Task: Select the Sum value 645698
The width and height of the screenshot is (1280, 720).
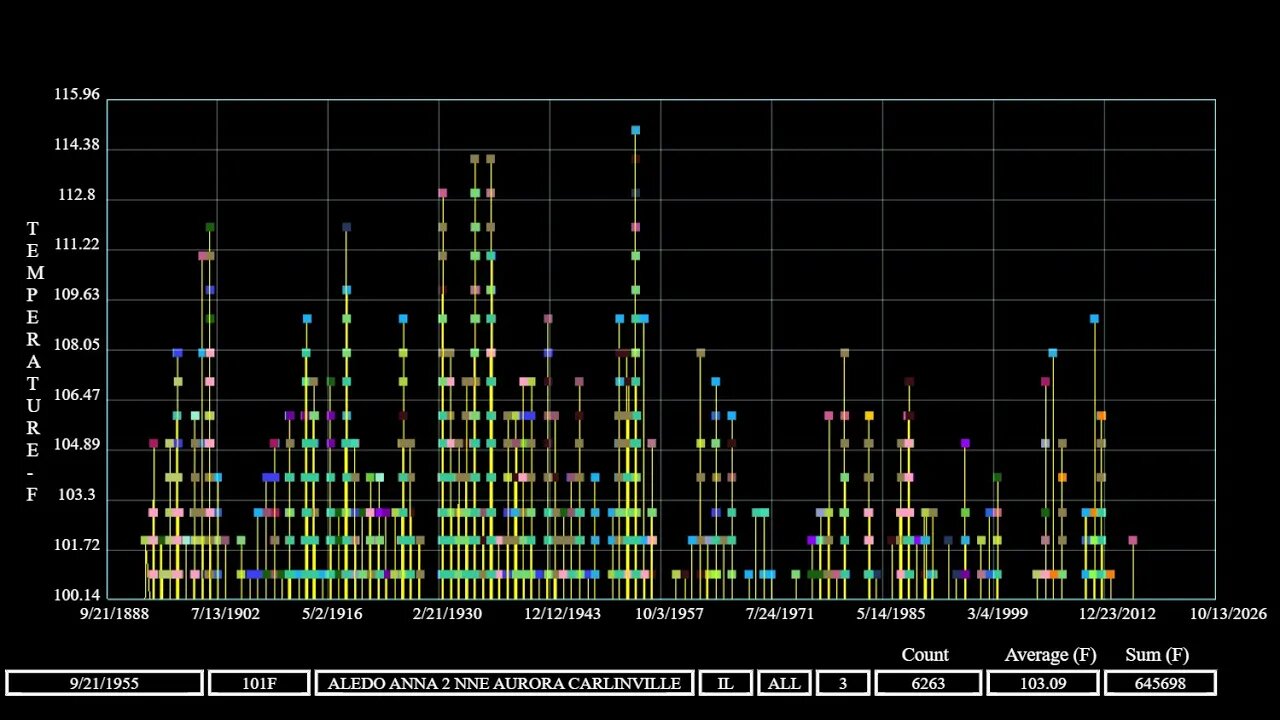Action: tap(1160, 683)
